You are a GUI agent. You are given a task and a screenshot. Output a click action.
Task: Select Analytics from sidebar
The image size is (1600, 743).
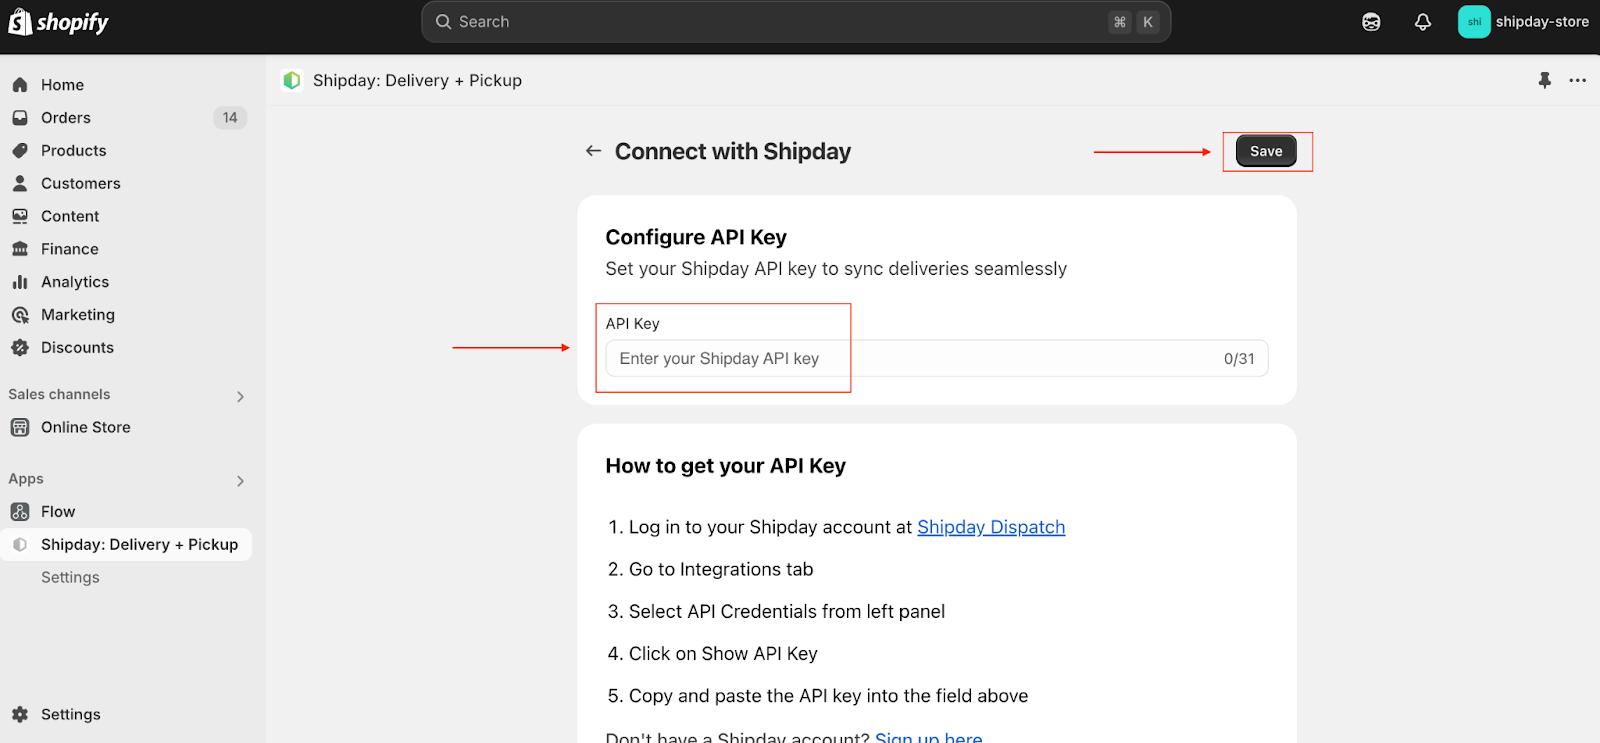point(75,282)
